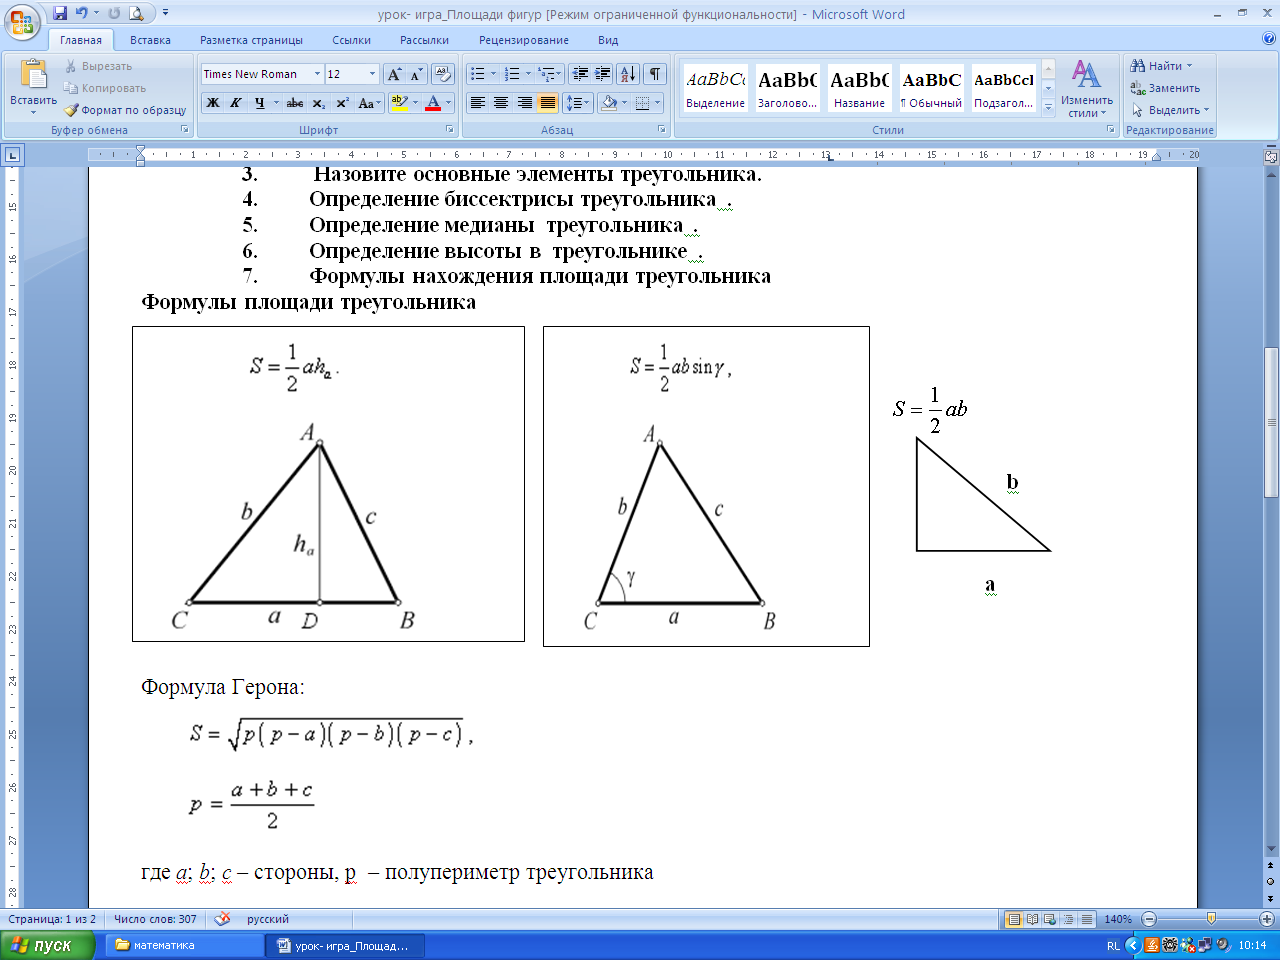Align text right

coord(525,103)
